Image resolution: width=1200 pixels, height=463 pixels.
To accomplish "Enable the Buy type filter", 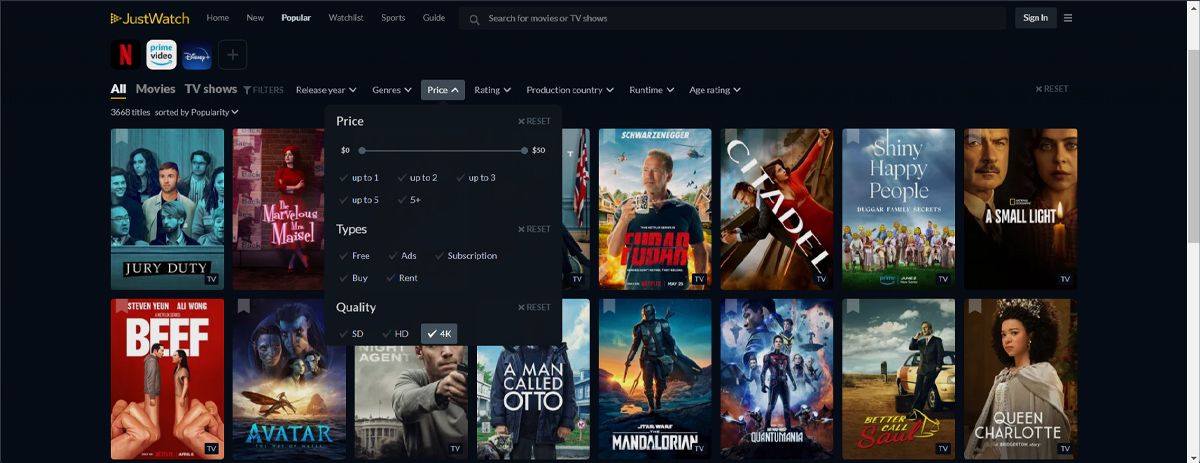I will click(354, 278).
